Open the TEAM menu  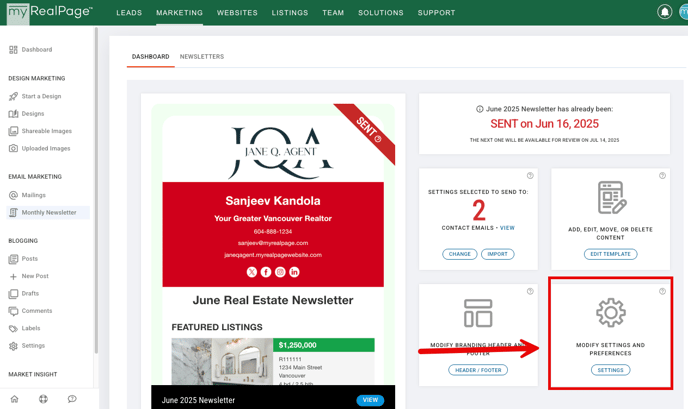(333, 13)
